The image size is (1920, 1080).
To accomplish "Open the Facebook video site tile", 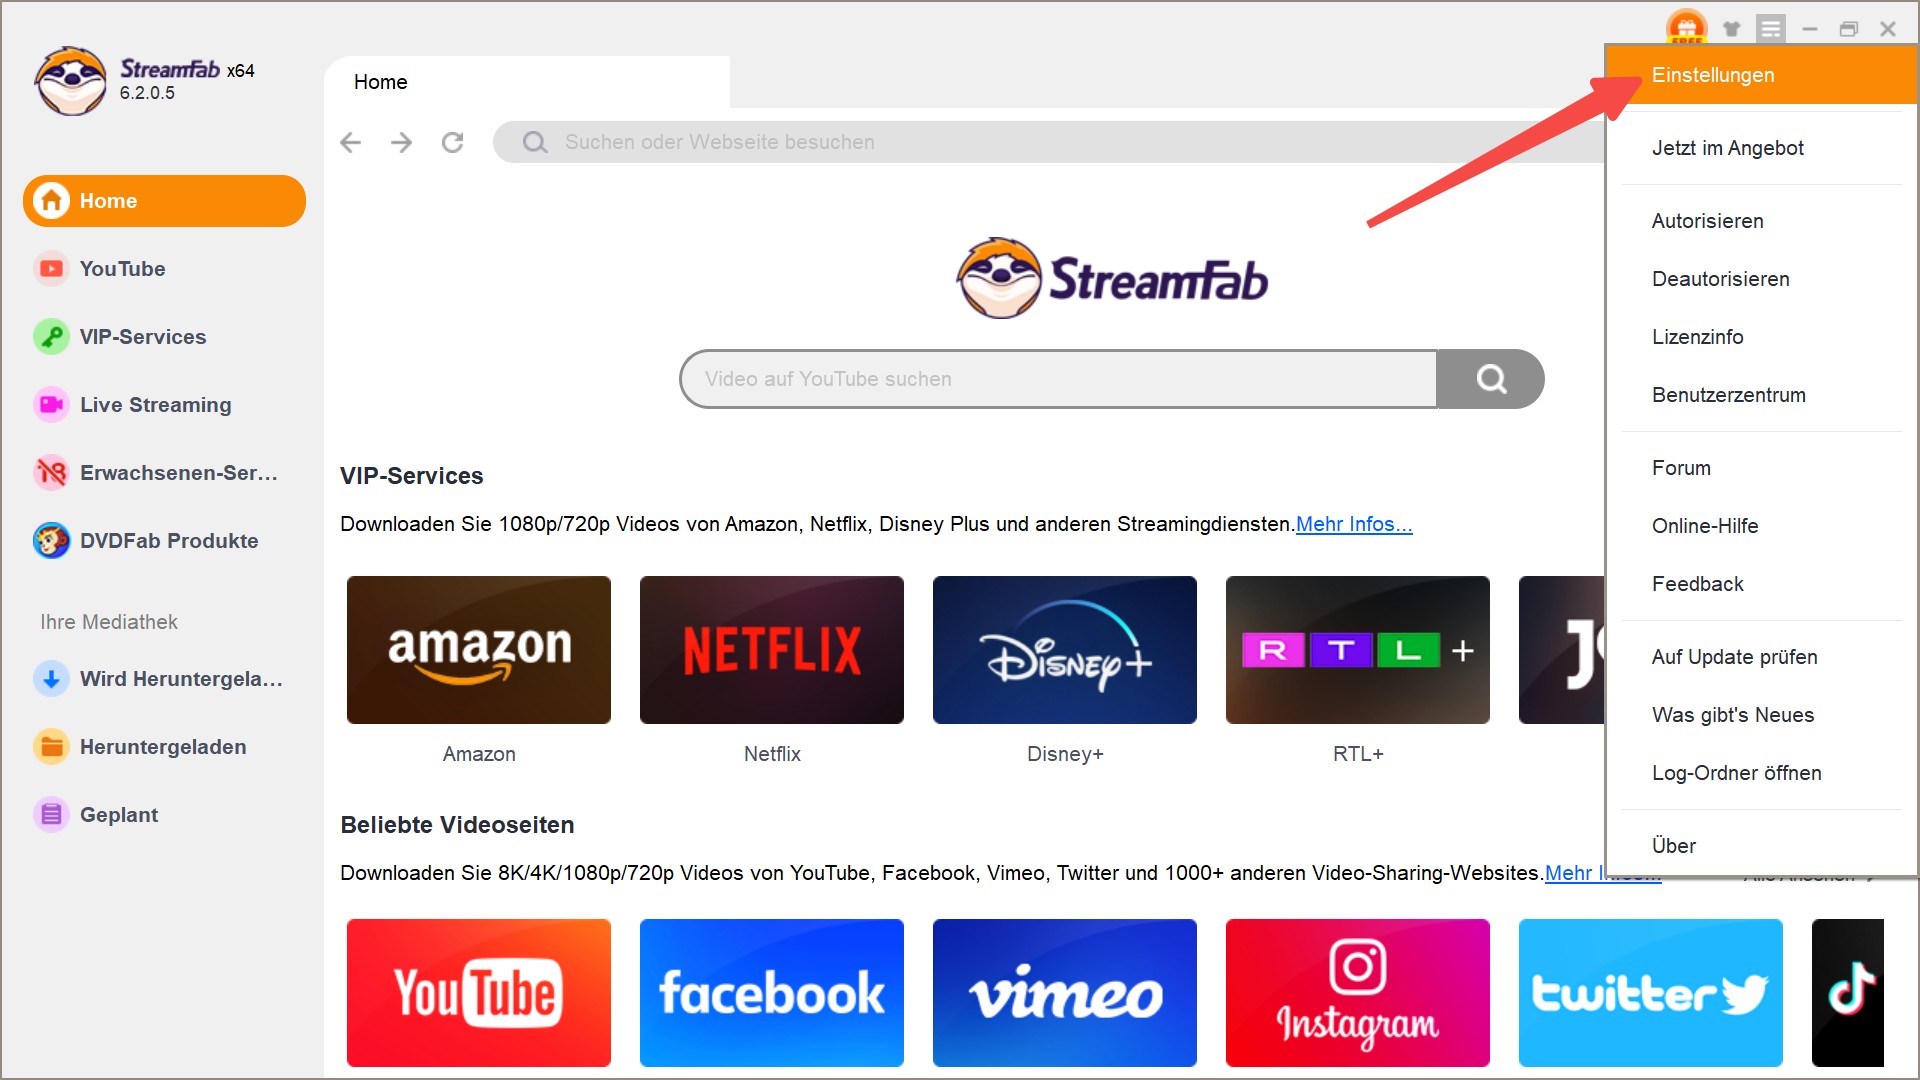I will 772,993.
